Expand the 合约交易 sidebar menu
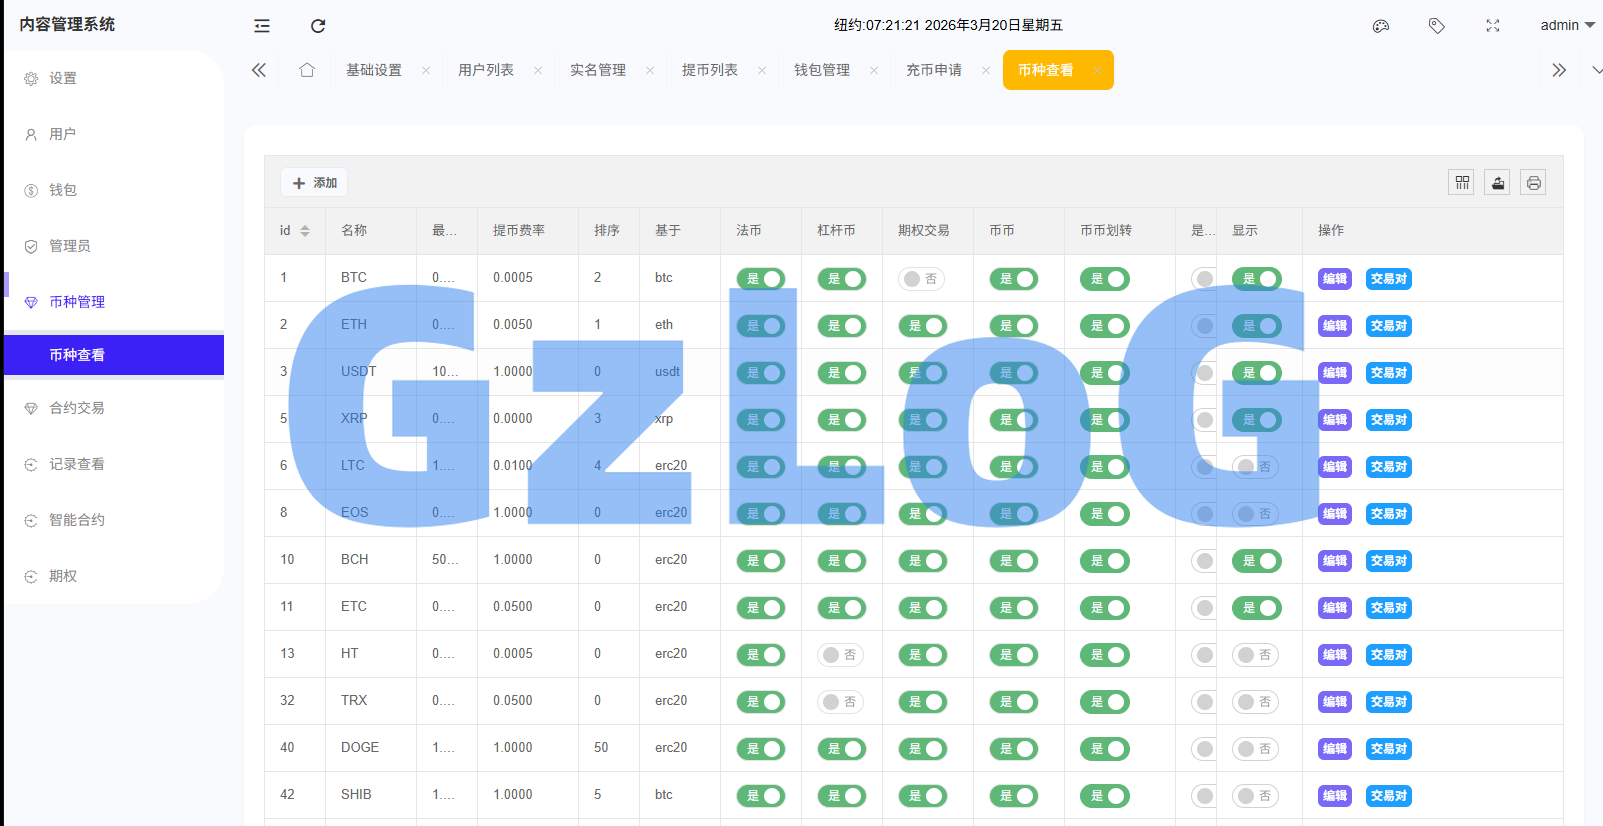Image resolution: width=1603 pixels, height=826 pixels. coord(77,408)
